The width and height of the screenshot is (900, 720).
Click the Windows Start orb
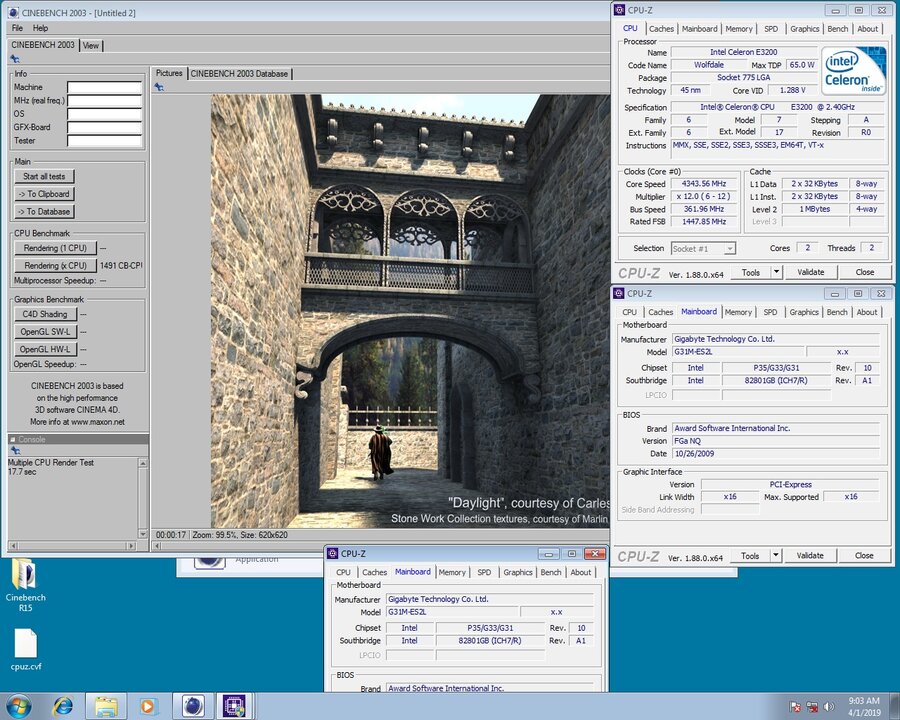(18, 706)
